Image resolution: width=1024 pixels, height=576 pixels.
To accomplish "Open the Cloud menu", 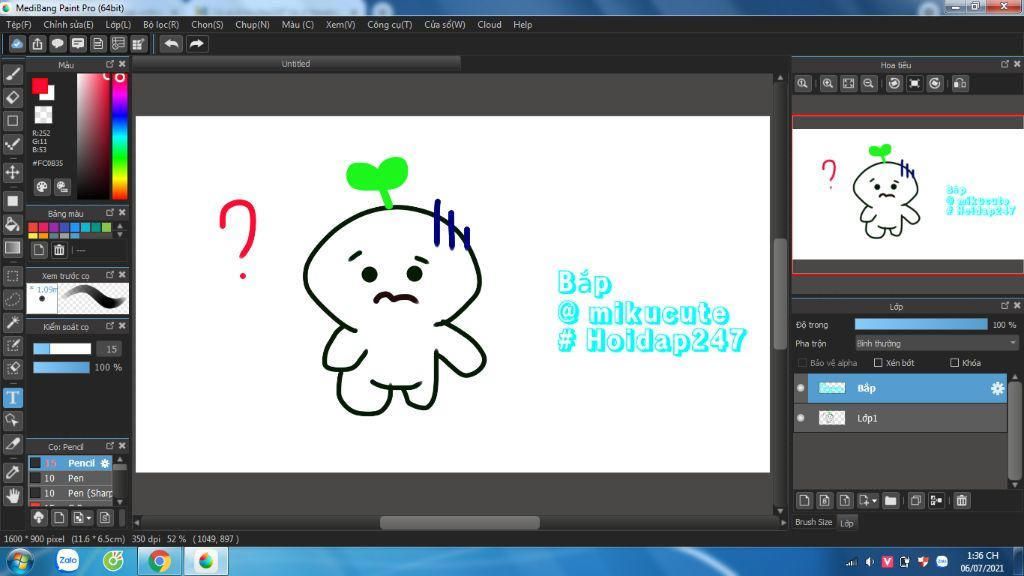I will pos(489,25).
